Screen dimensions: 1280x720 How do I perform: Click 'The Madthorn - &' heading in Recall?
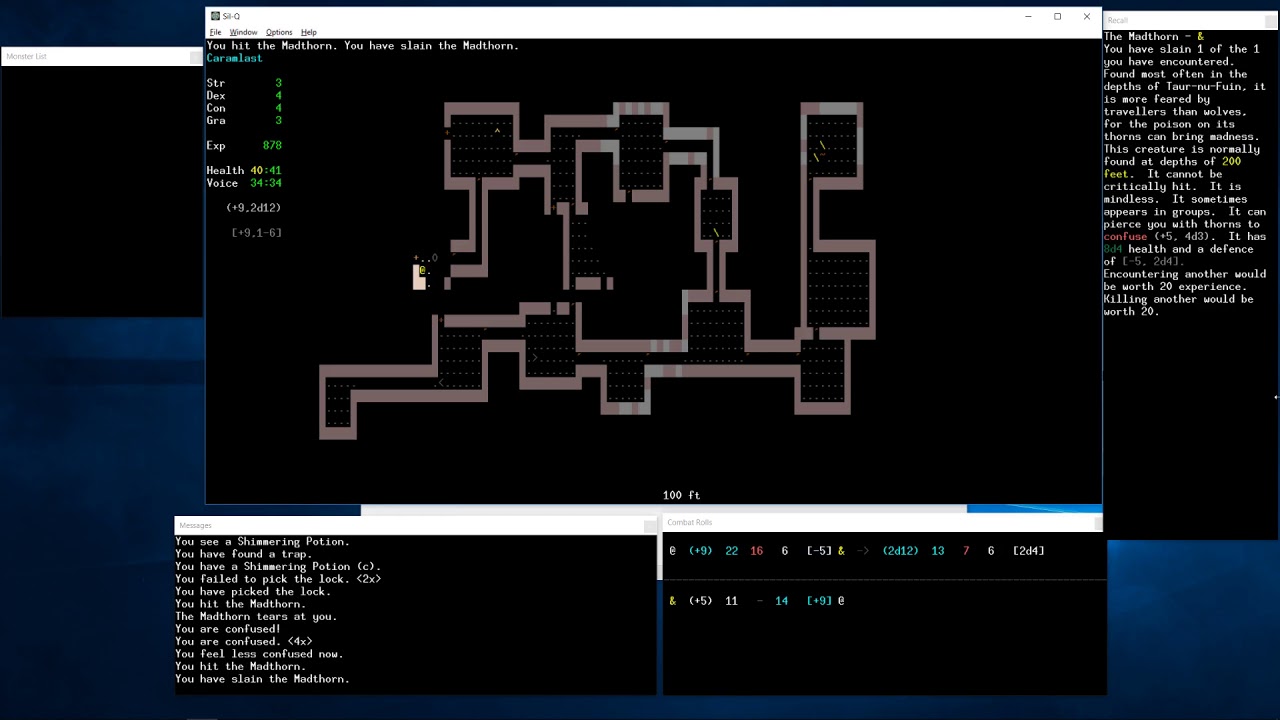[x=1154, y=37]
